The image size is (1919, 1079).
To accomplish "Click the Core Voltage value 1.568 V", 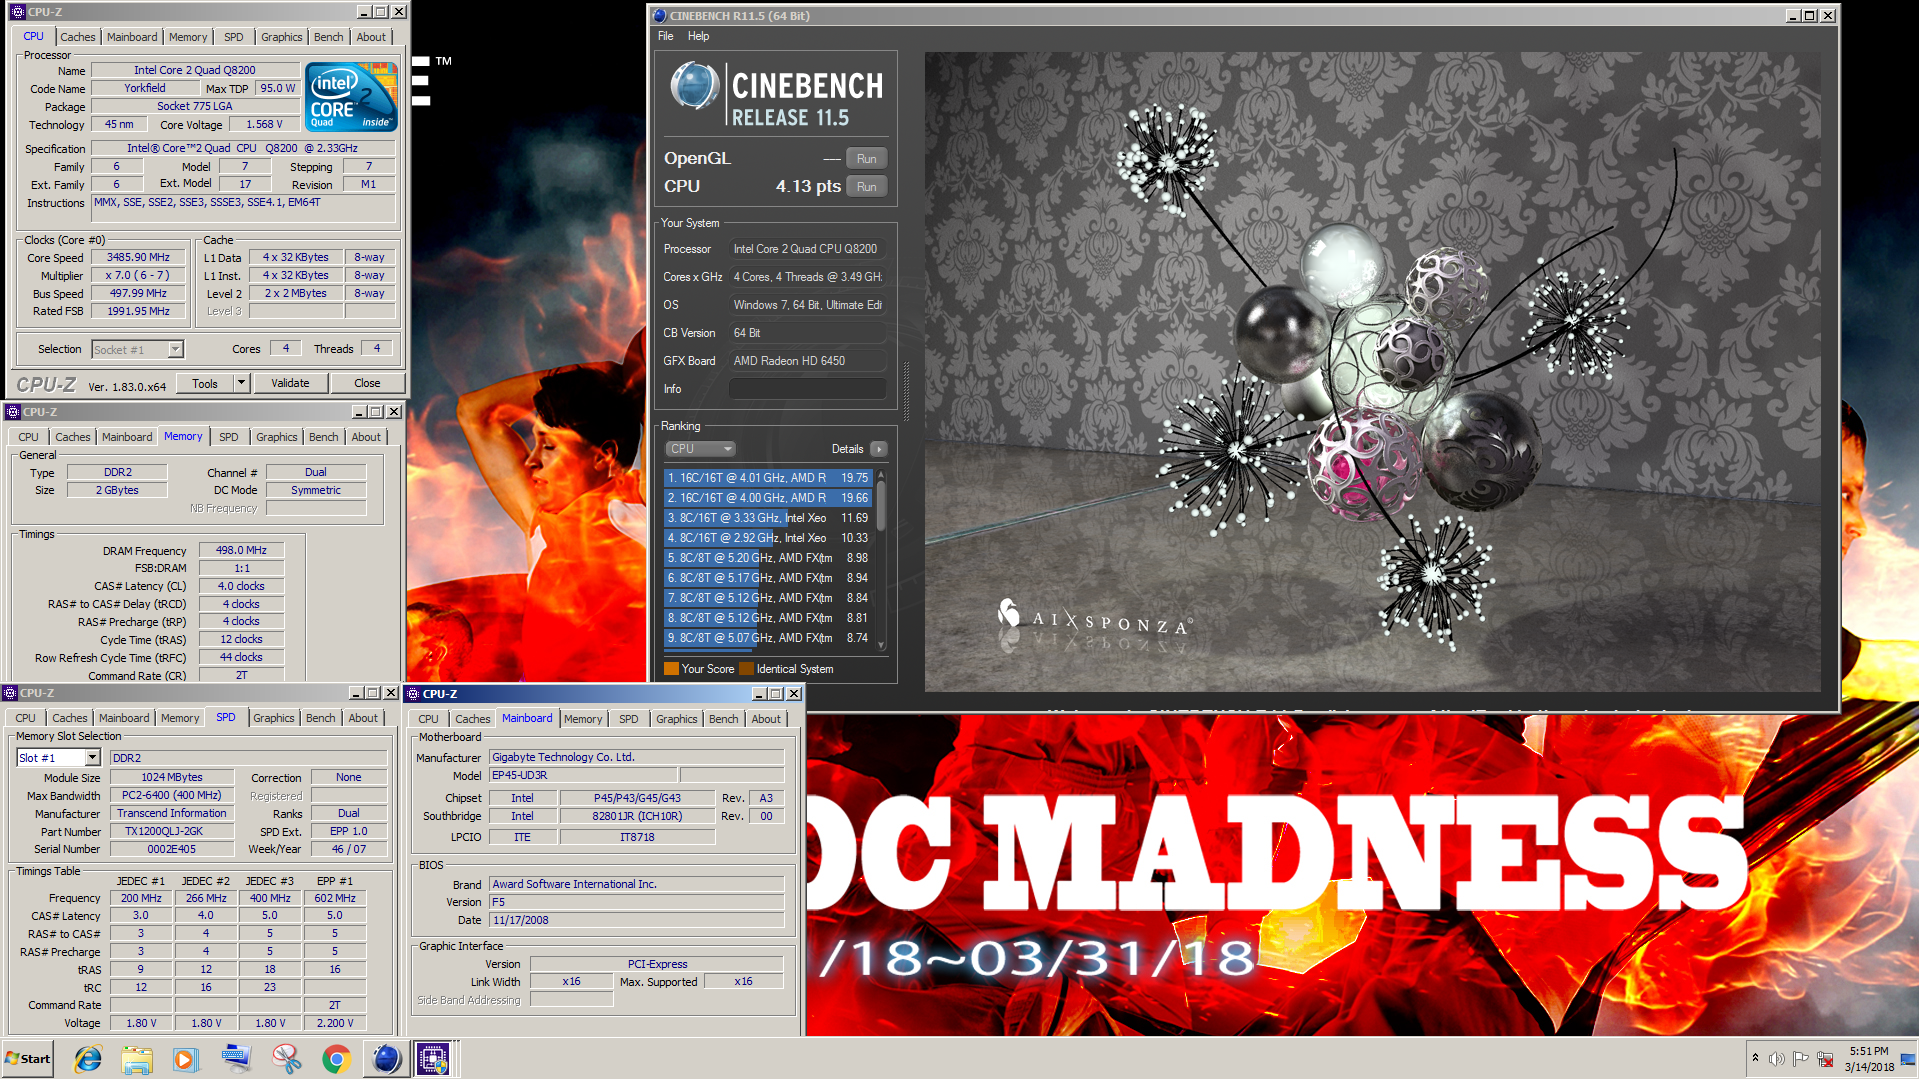I will [x=264, y=124].
